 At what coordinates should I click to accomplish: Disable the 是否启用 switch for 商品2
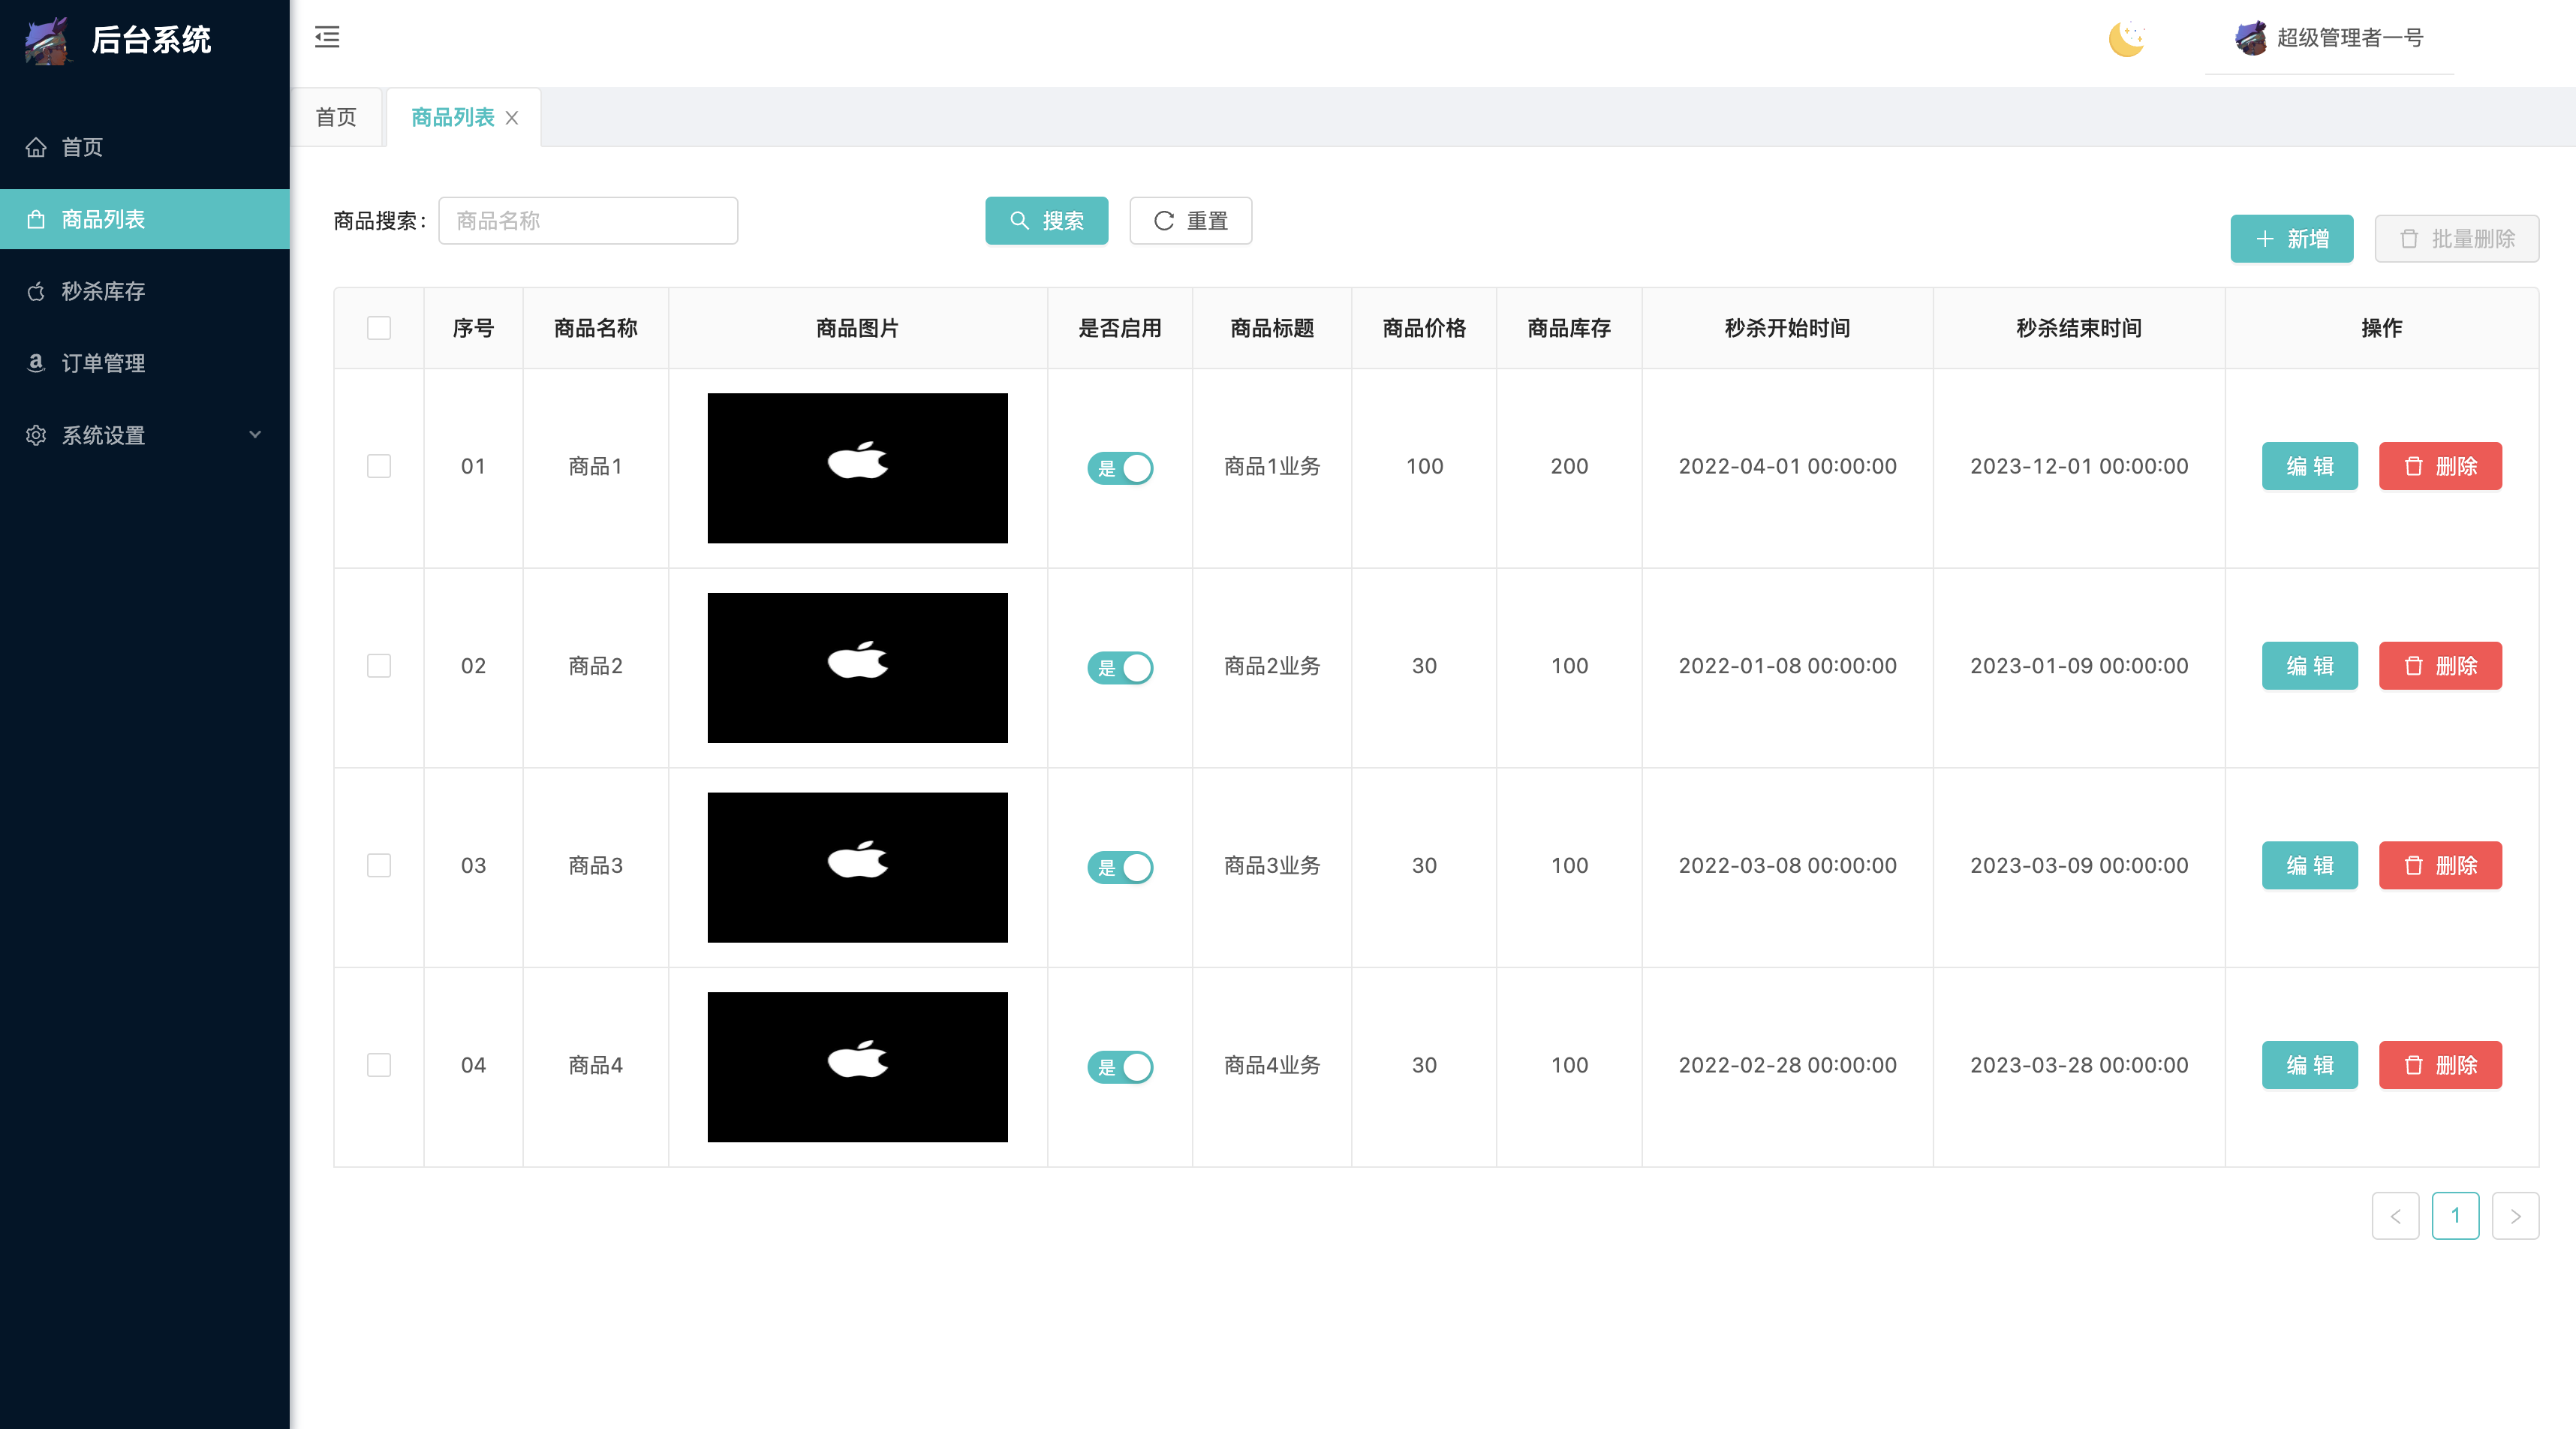[1120, 668]
